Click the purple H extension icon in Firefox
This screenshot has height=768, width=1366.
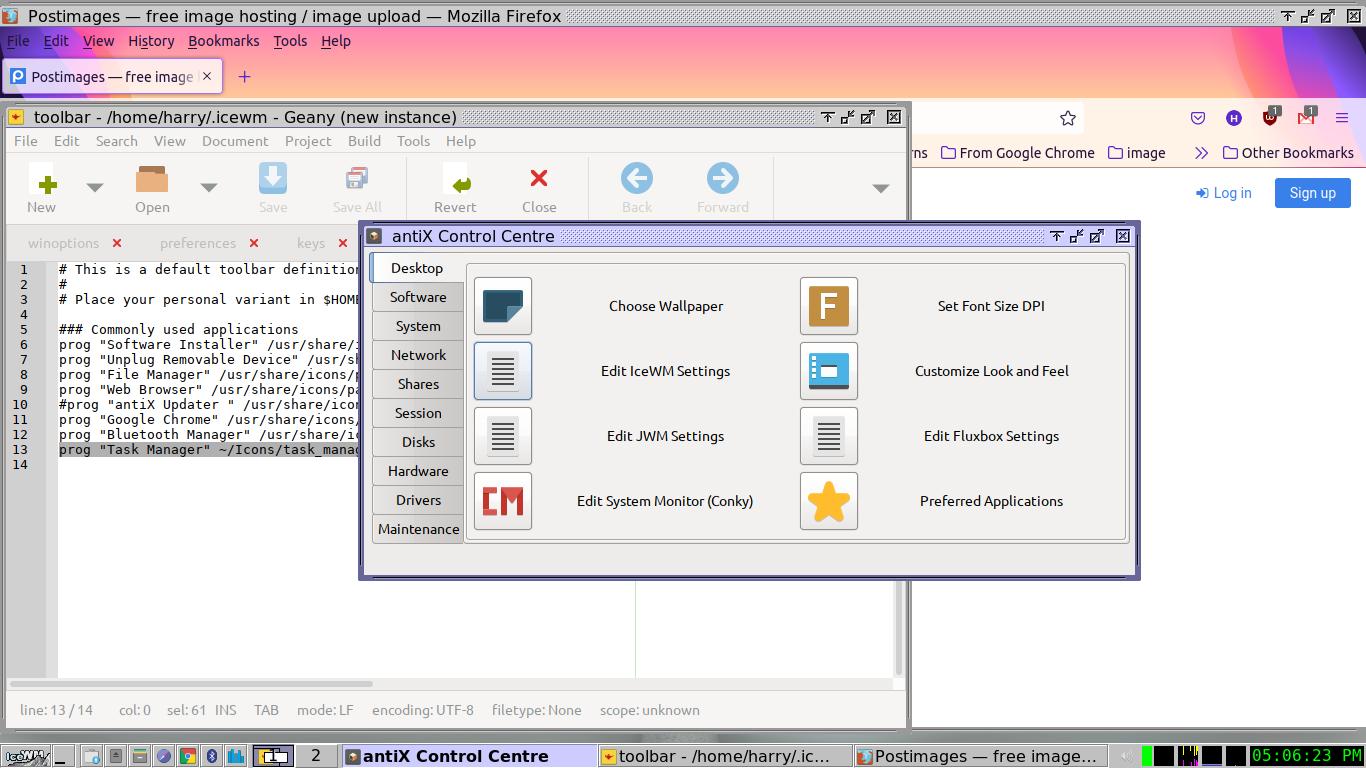(1234, 118)
